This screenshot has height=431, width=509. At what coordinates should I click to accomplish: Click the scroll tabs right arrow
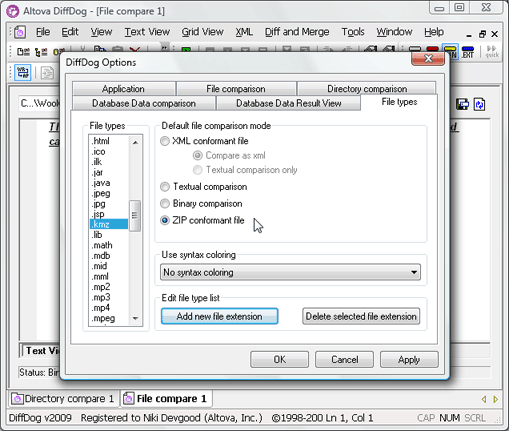496,399
